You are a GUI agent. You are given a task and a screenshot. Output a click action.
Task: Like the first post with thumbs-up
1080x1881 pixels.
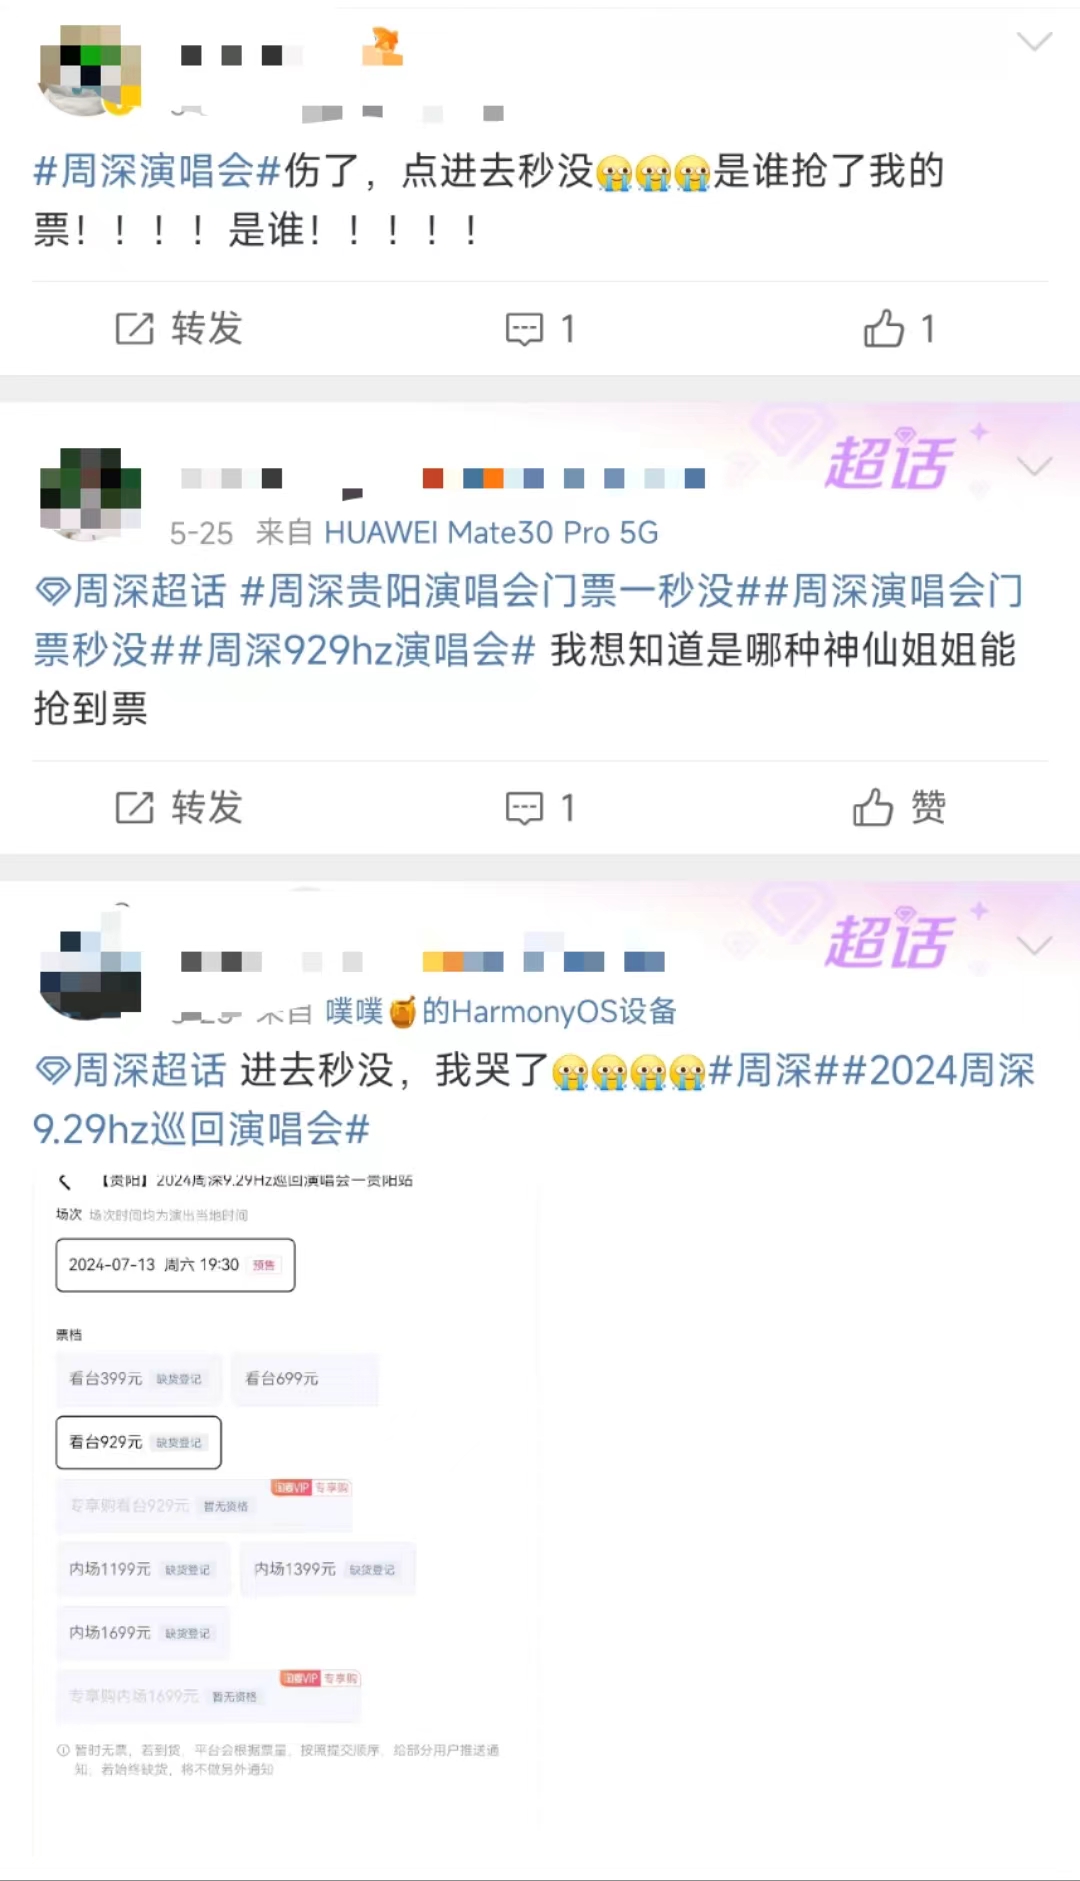click(899, 328)
